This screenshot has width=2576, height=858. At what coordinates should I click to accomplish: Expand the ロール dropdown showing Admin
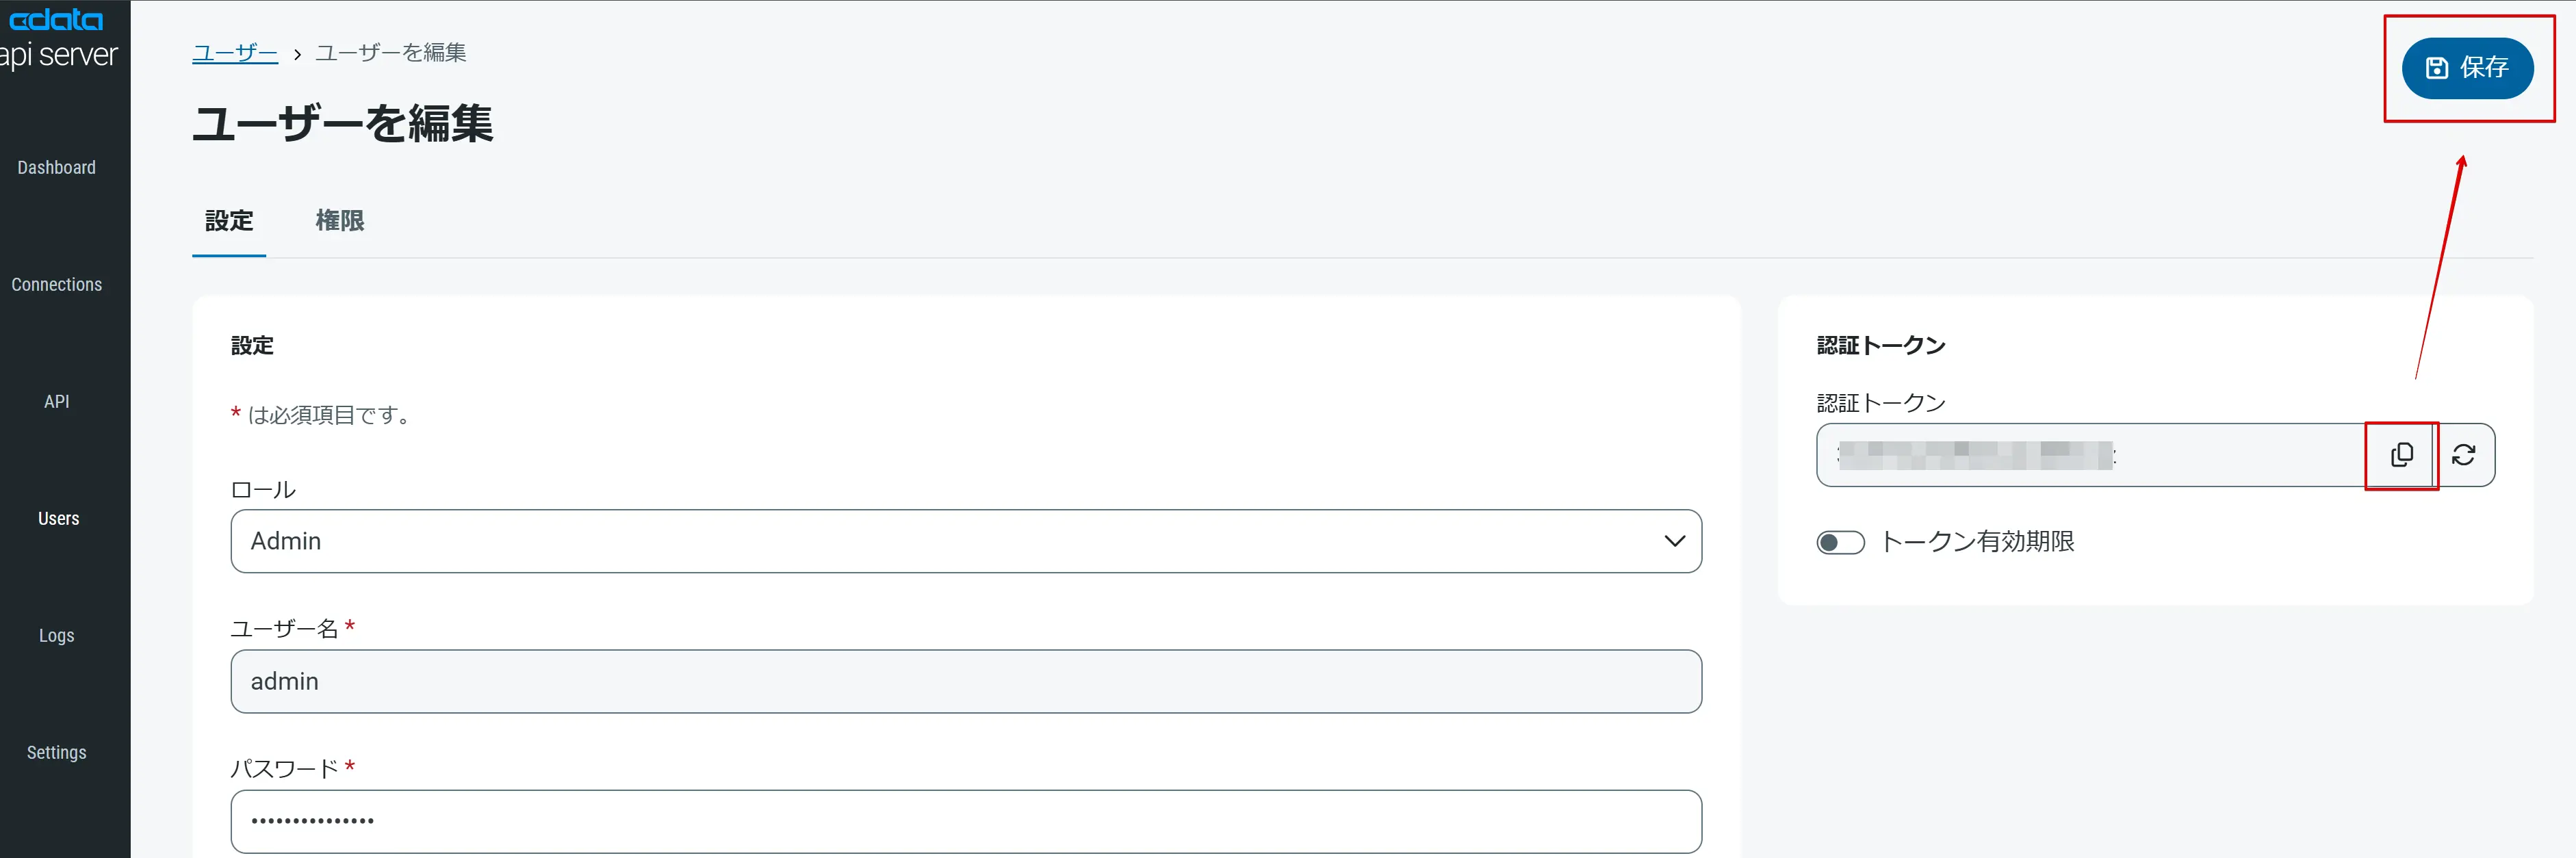tap(965, 541)
